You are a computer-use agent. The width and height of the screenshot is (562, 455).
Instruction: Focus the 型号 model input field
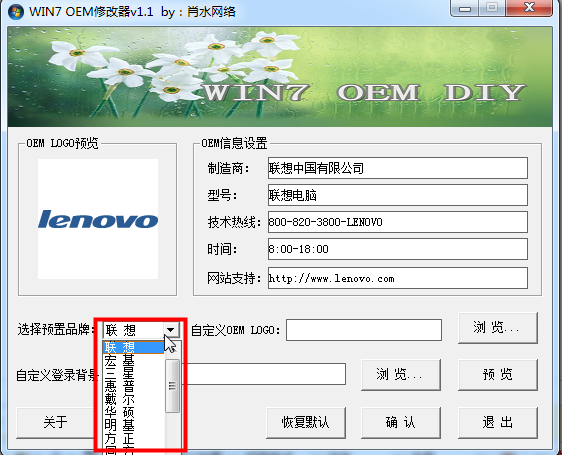(397, 195)
